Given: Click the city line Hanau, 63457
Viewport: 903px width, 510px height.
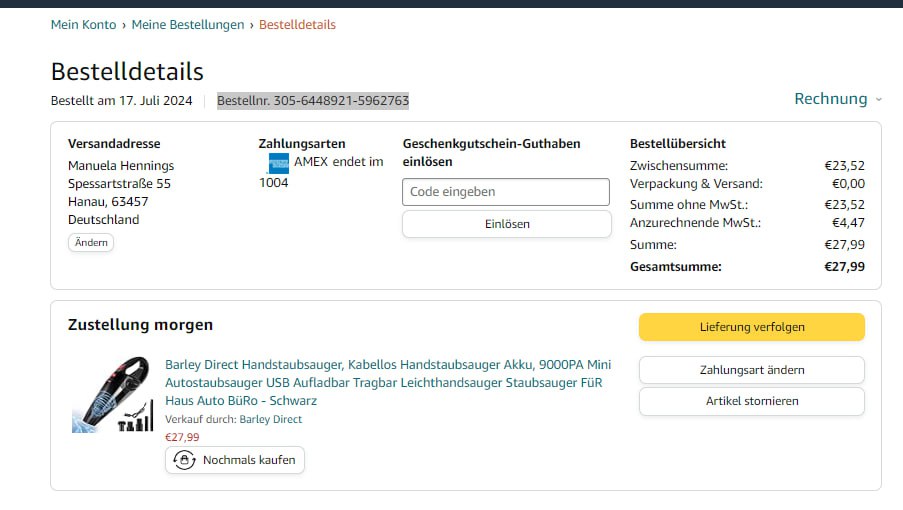Looking at the screenshot, I should point(108,201).
